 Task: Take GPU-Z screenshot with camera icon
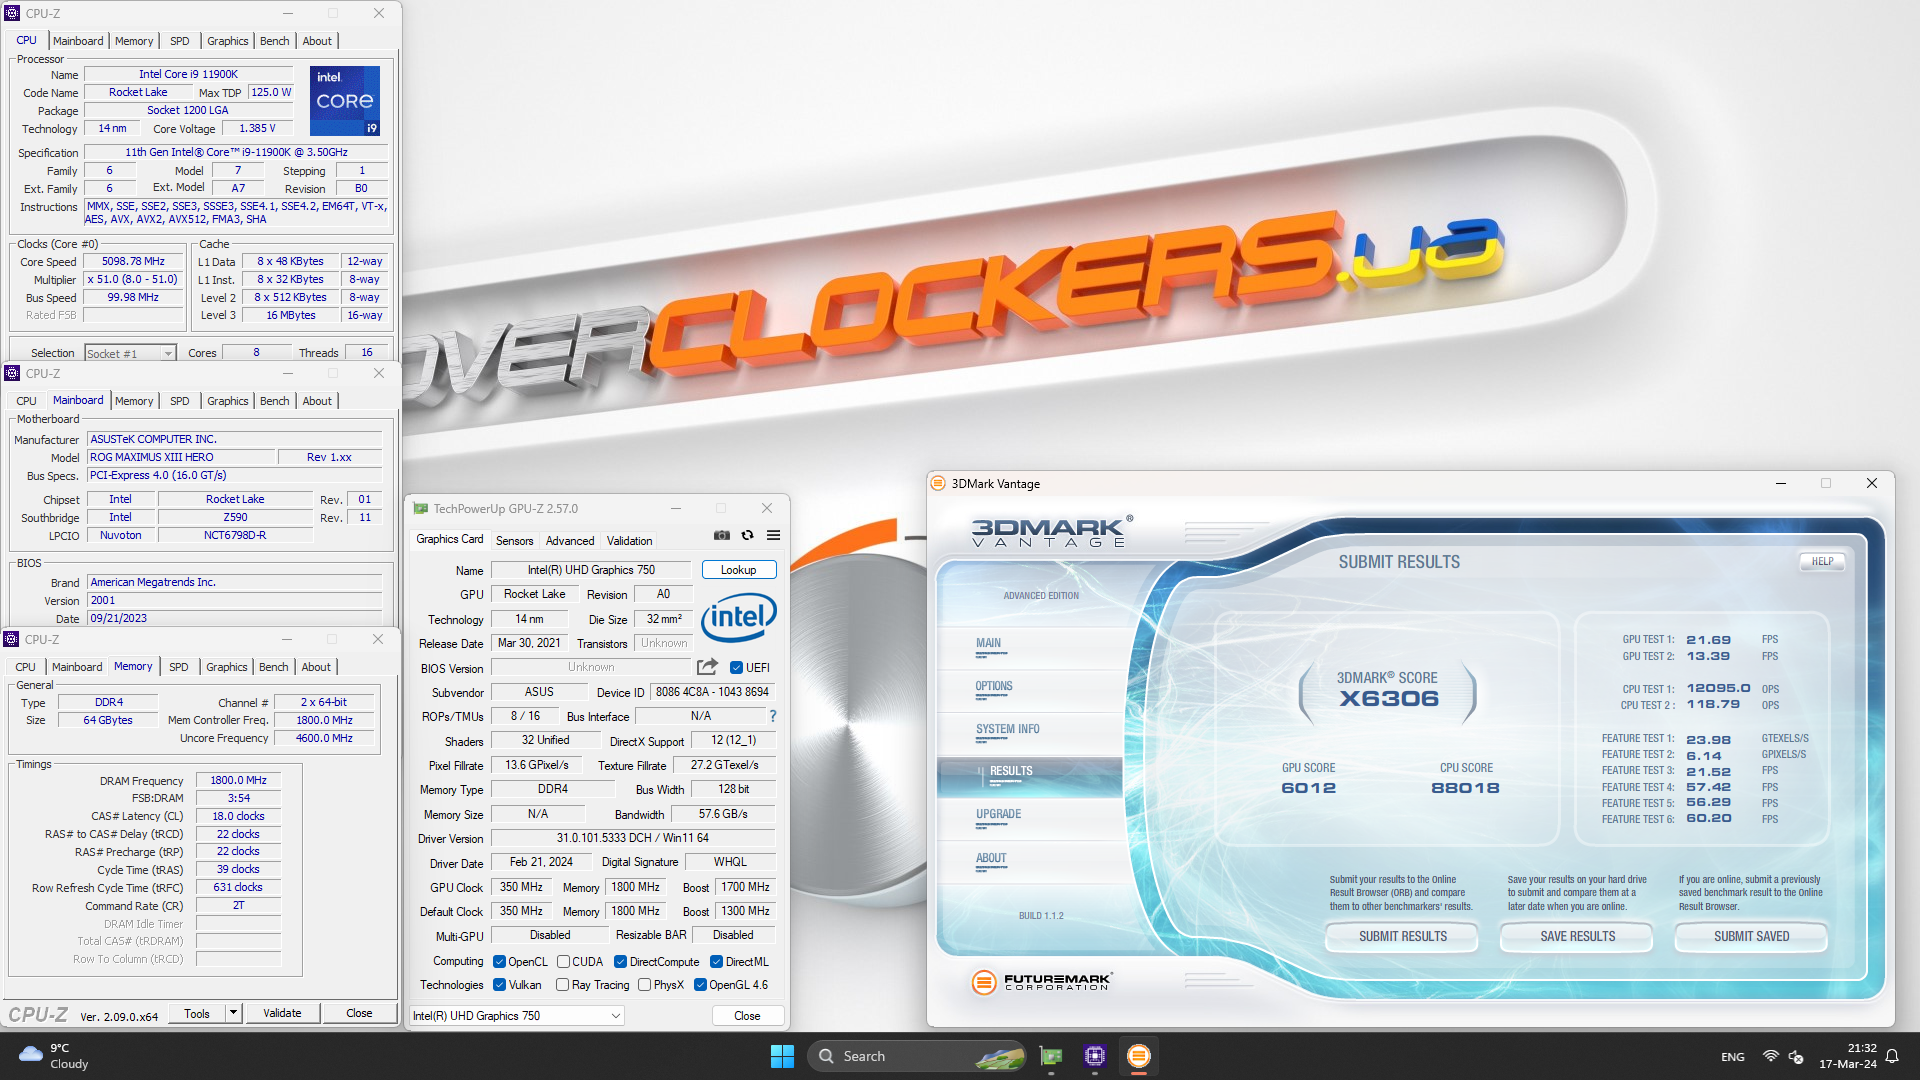[721, 535]
